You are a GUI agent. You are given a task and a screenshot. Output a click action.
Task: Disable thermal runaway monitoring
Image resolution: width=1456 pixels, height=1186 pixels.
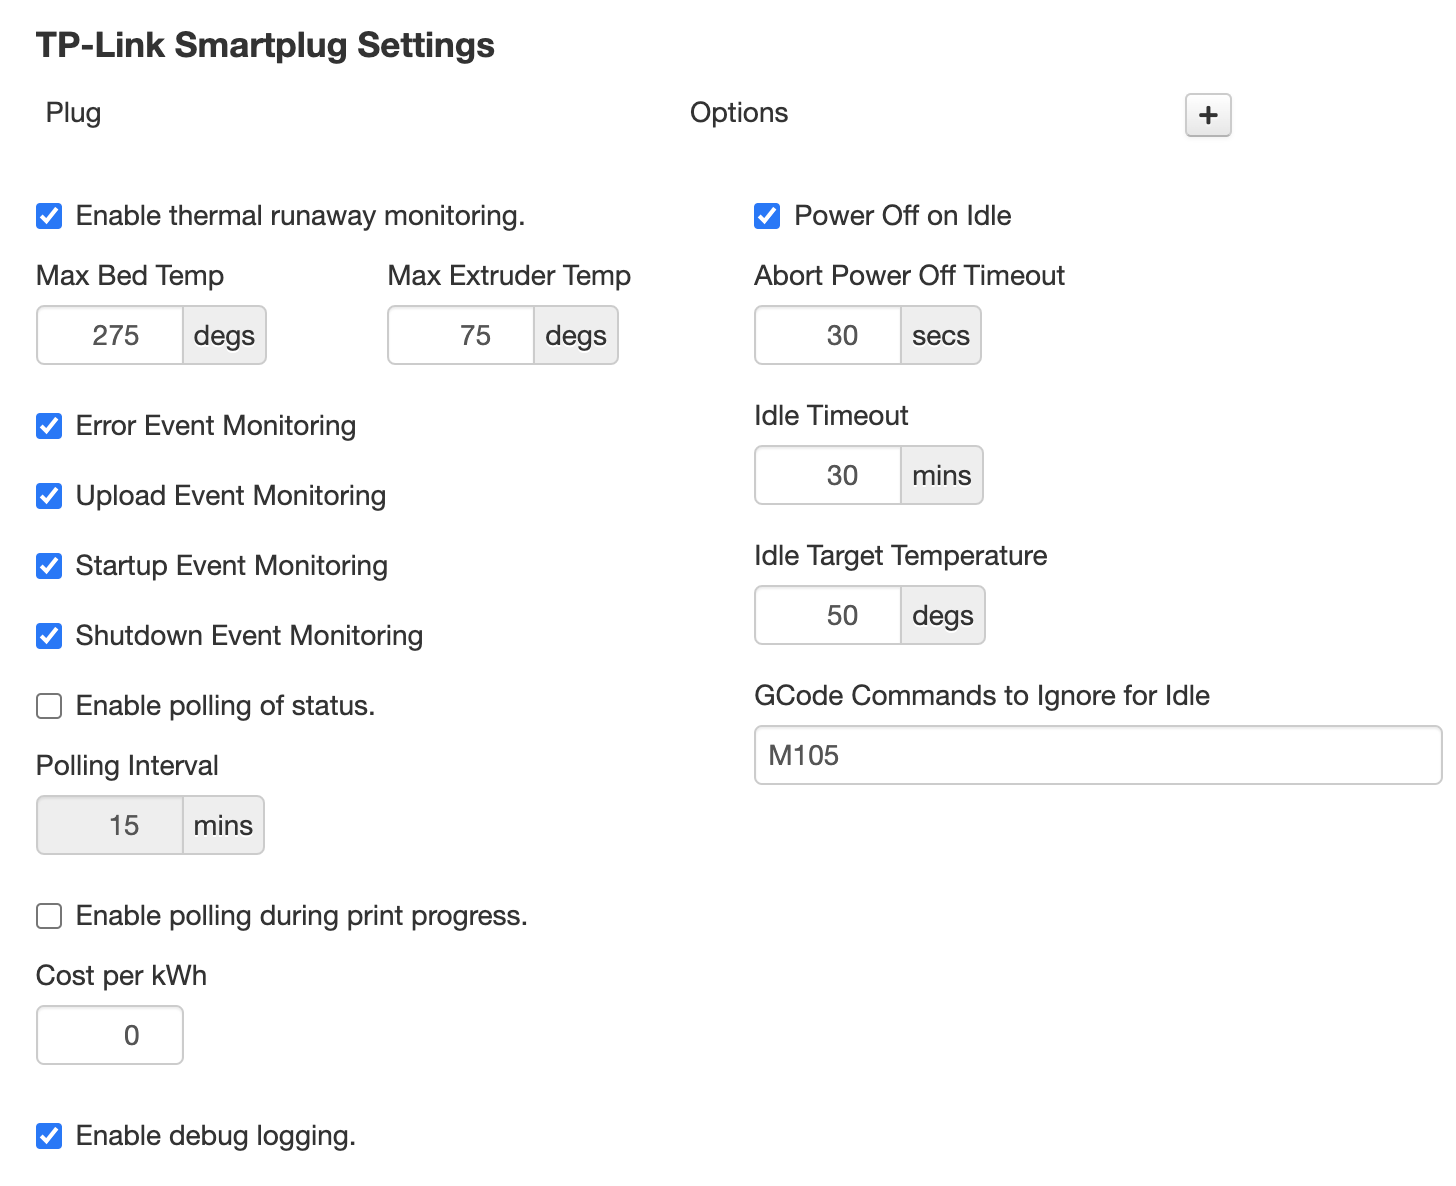49,216
